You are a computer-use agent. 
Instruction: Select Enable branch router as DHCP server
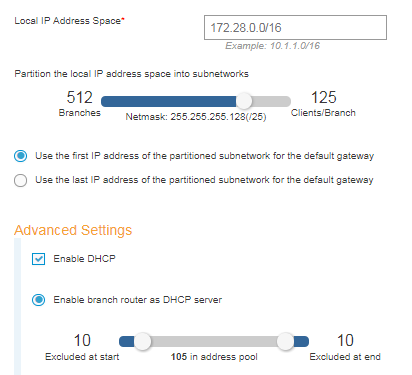click(x=39, y=300)
